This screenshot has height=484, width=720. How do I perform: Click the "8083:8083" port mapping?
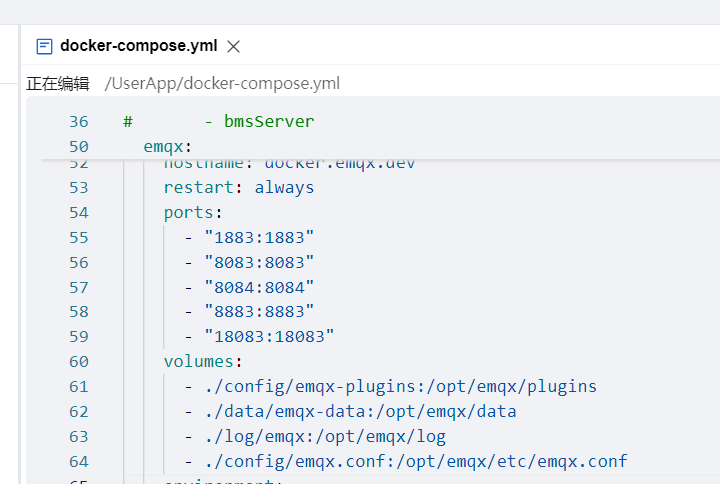point(259,262)
